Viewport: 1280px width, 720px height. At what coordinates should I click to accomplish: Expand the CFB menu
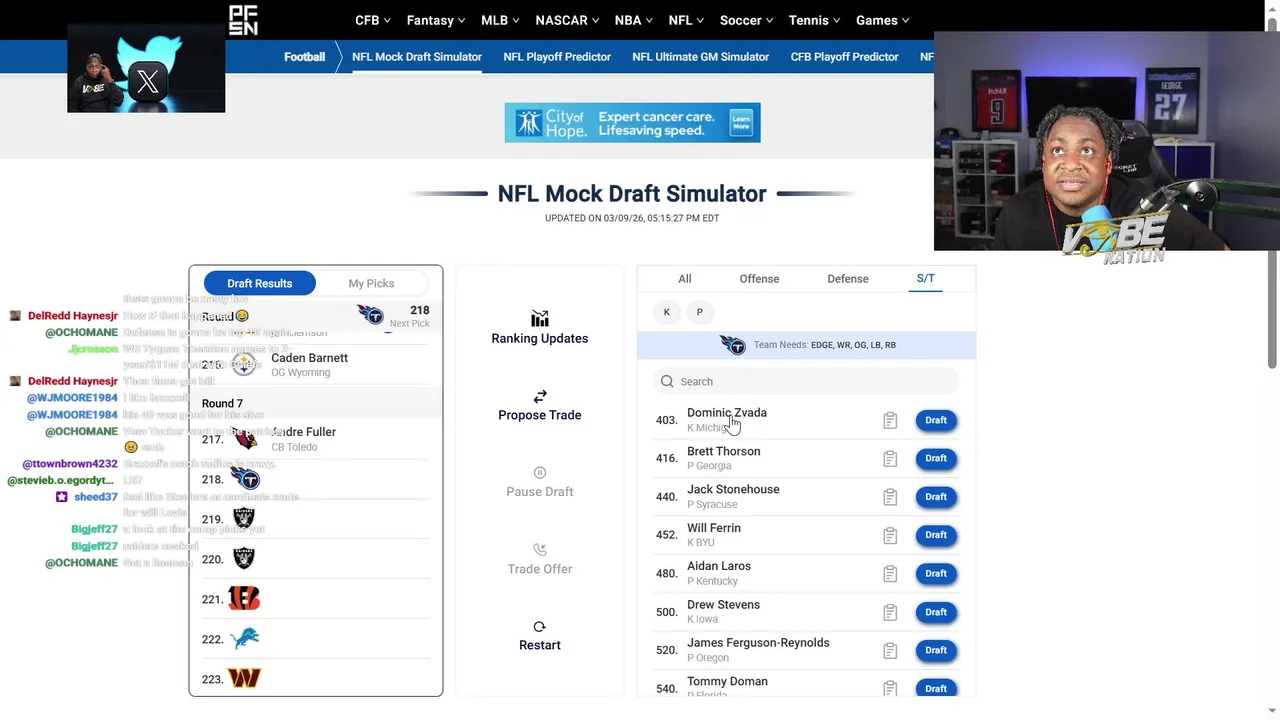pyautogui.click(x=373, y=20)
